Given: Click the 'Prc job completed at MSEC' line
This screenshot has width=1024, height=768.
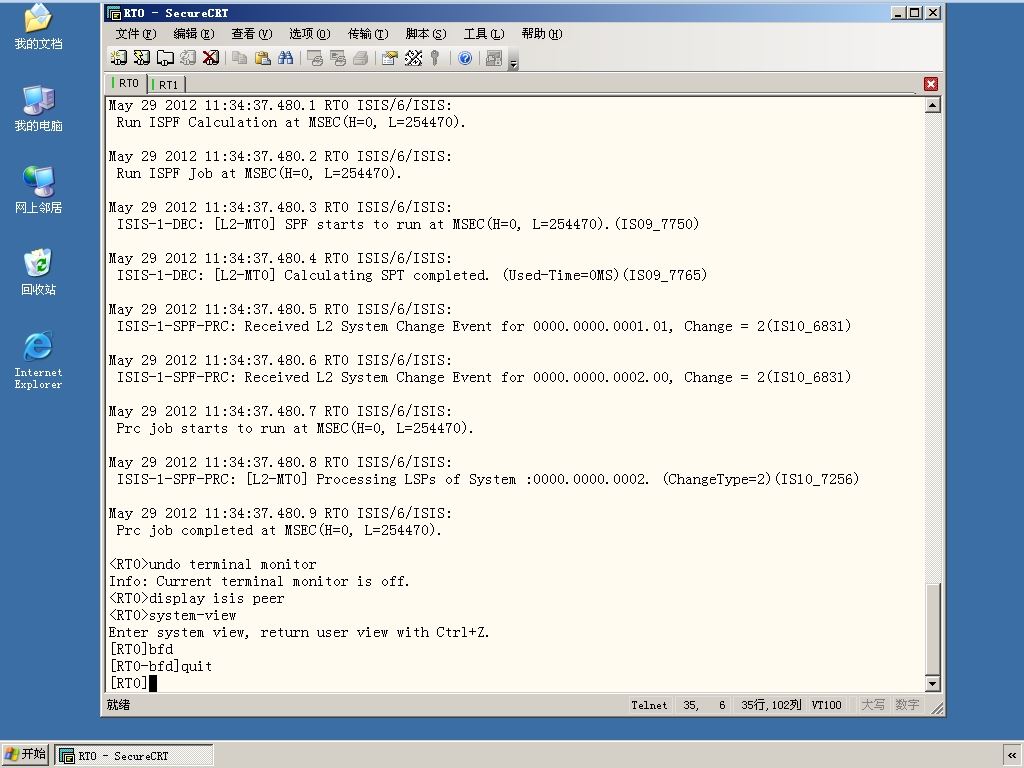Looking at the screenshot, I should point(279,530).
